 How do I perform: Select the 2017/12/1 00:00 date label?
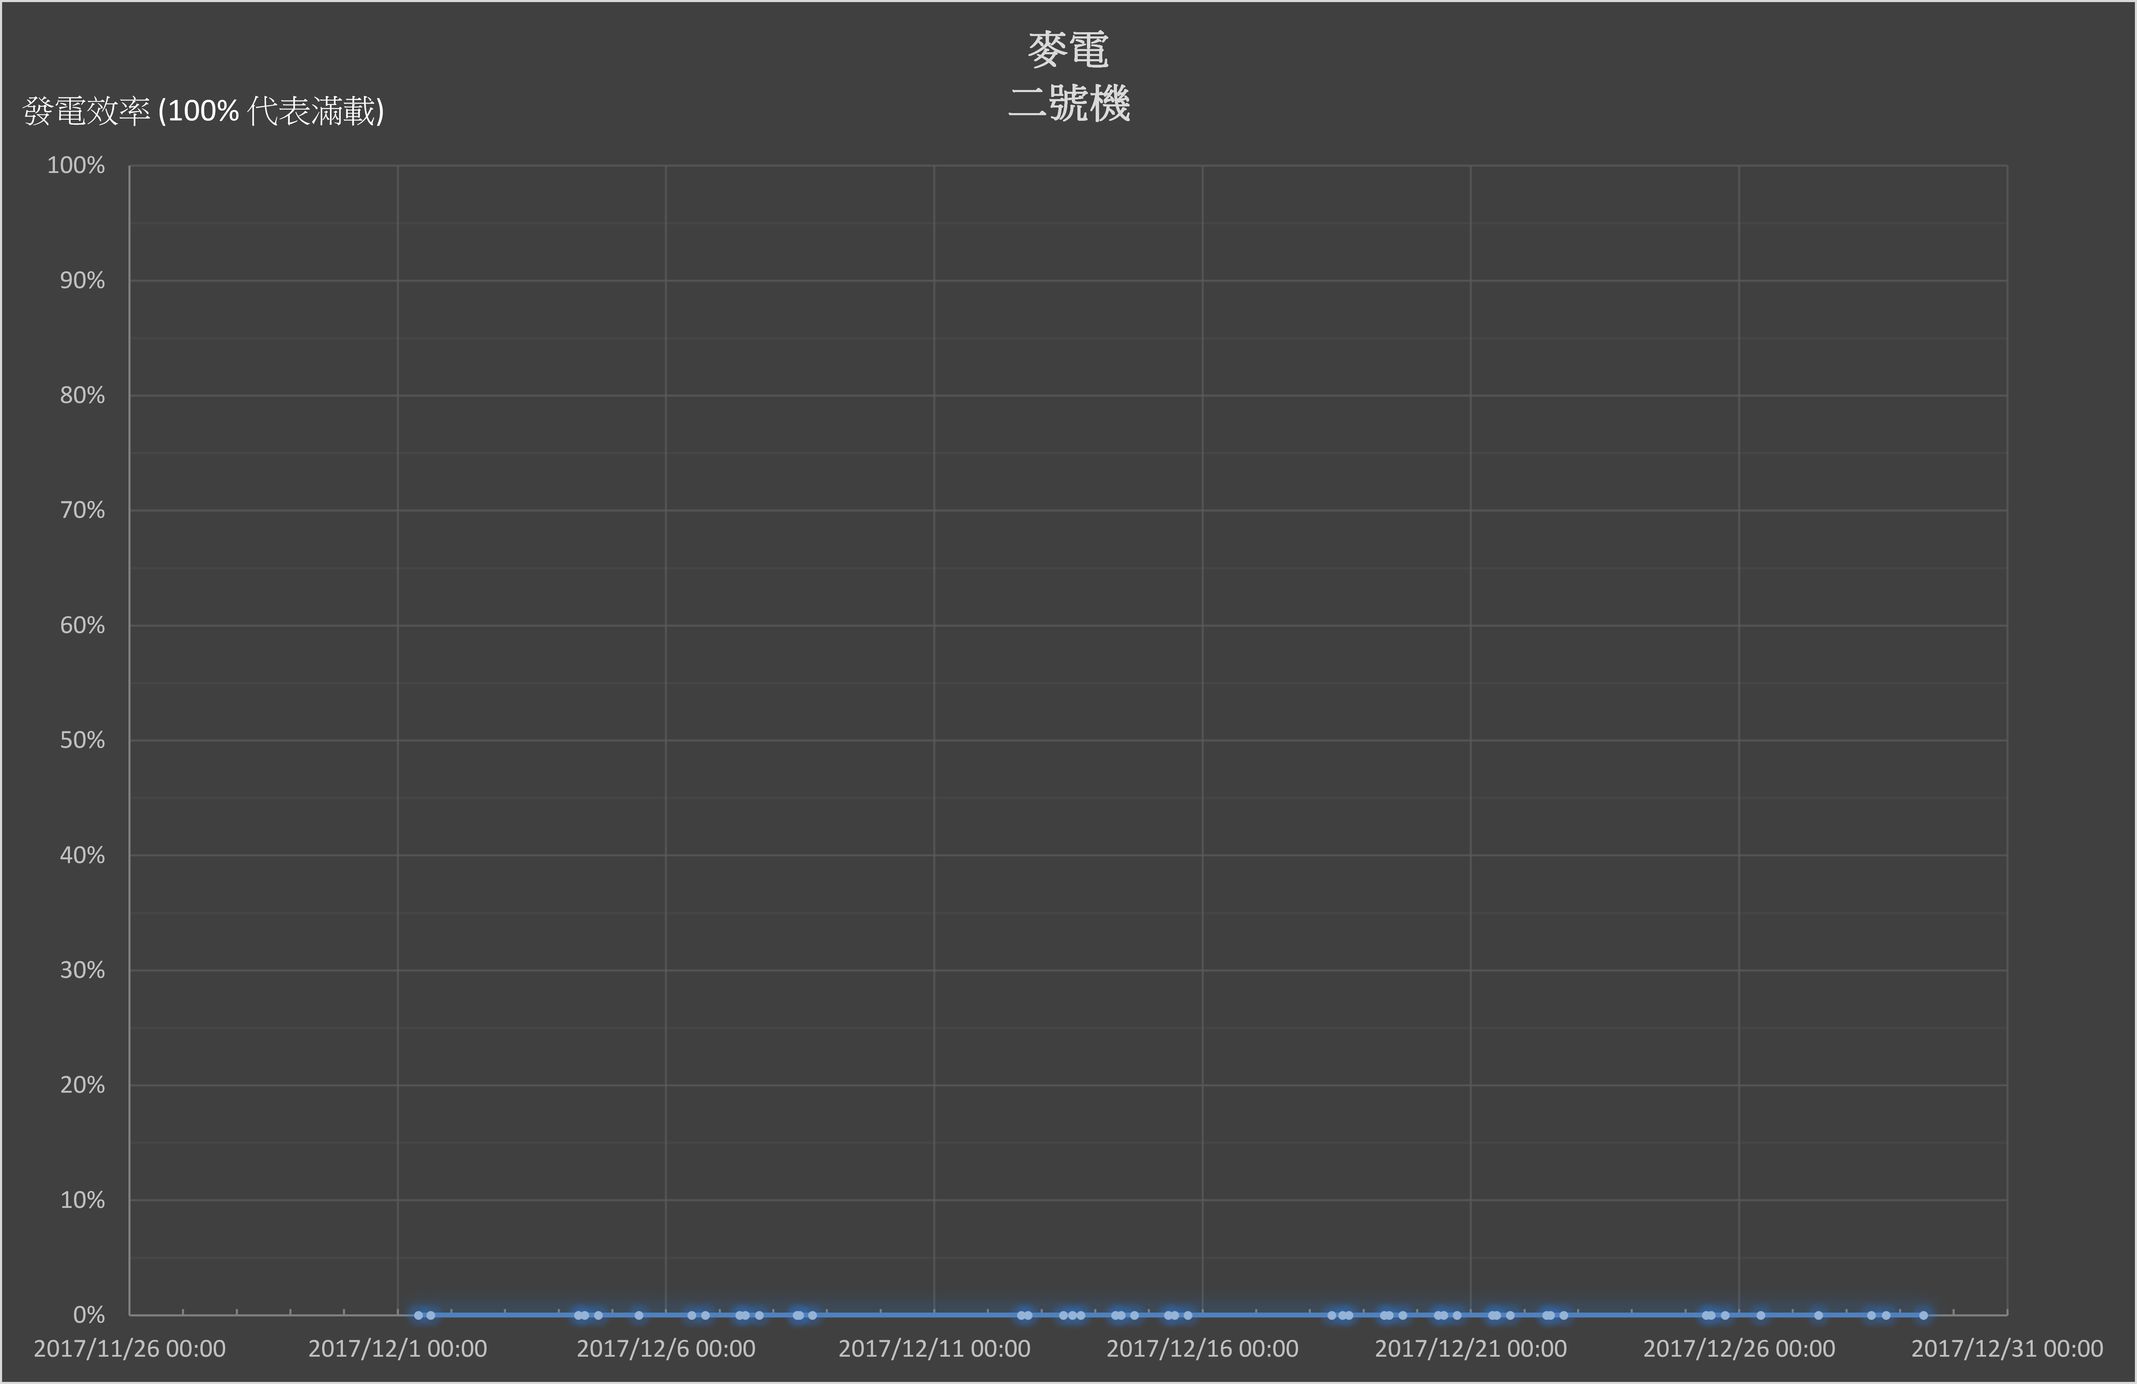pos(397,1349)
